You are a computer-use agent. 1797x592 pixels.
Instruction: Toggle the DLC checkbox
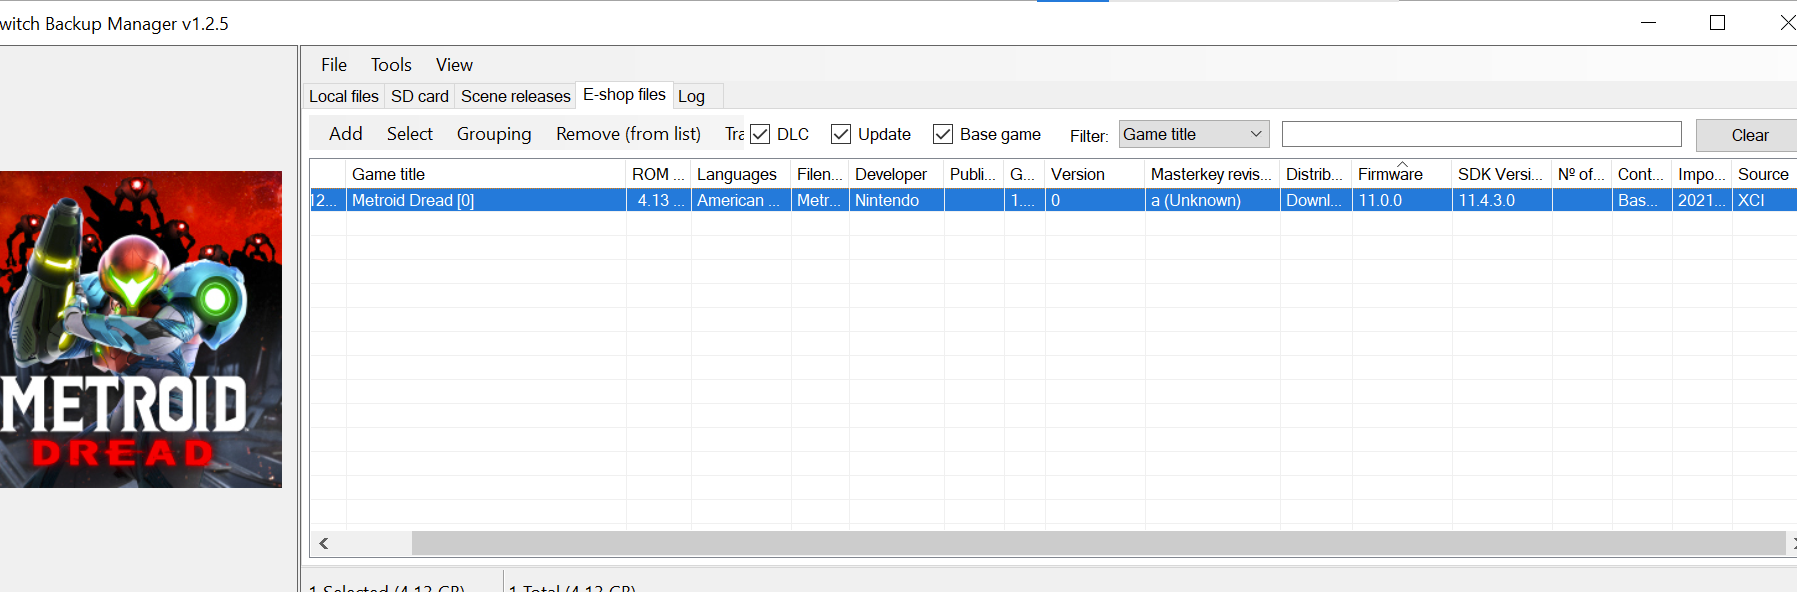760,134
